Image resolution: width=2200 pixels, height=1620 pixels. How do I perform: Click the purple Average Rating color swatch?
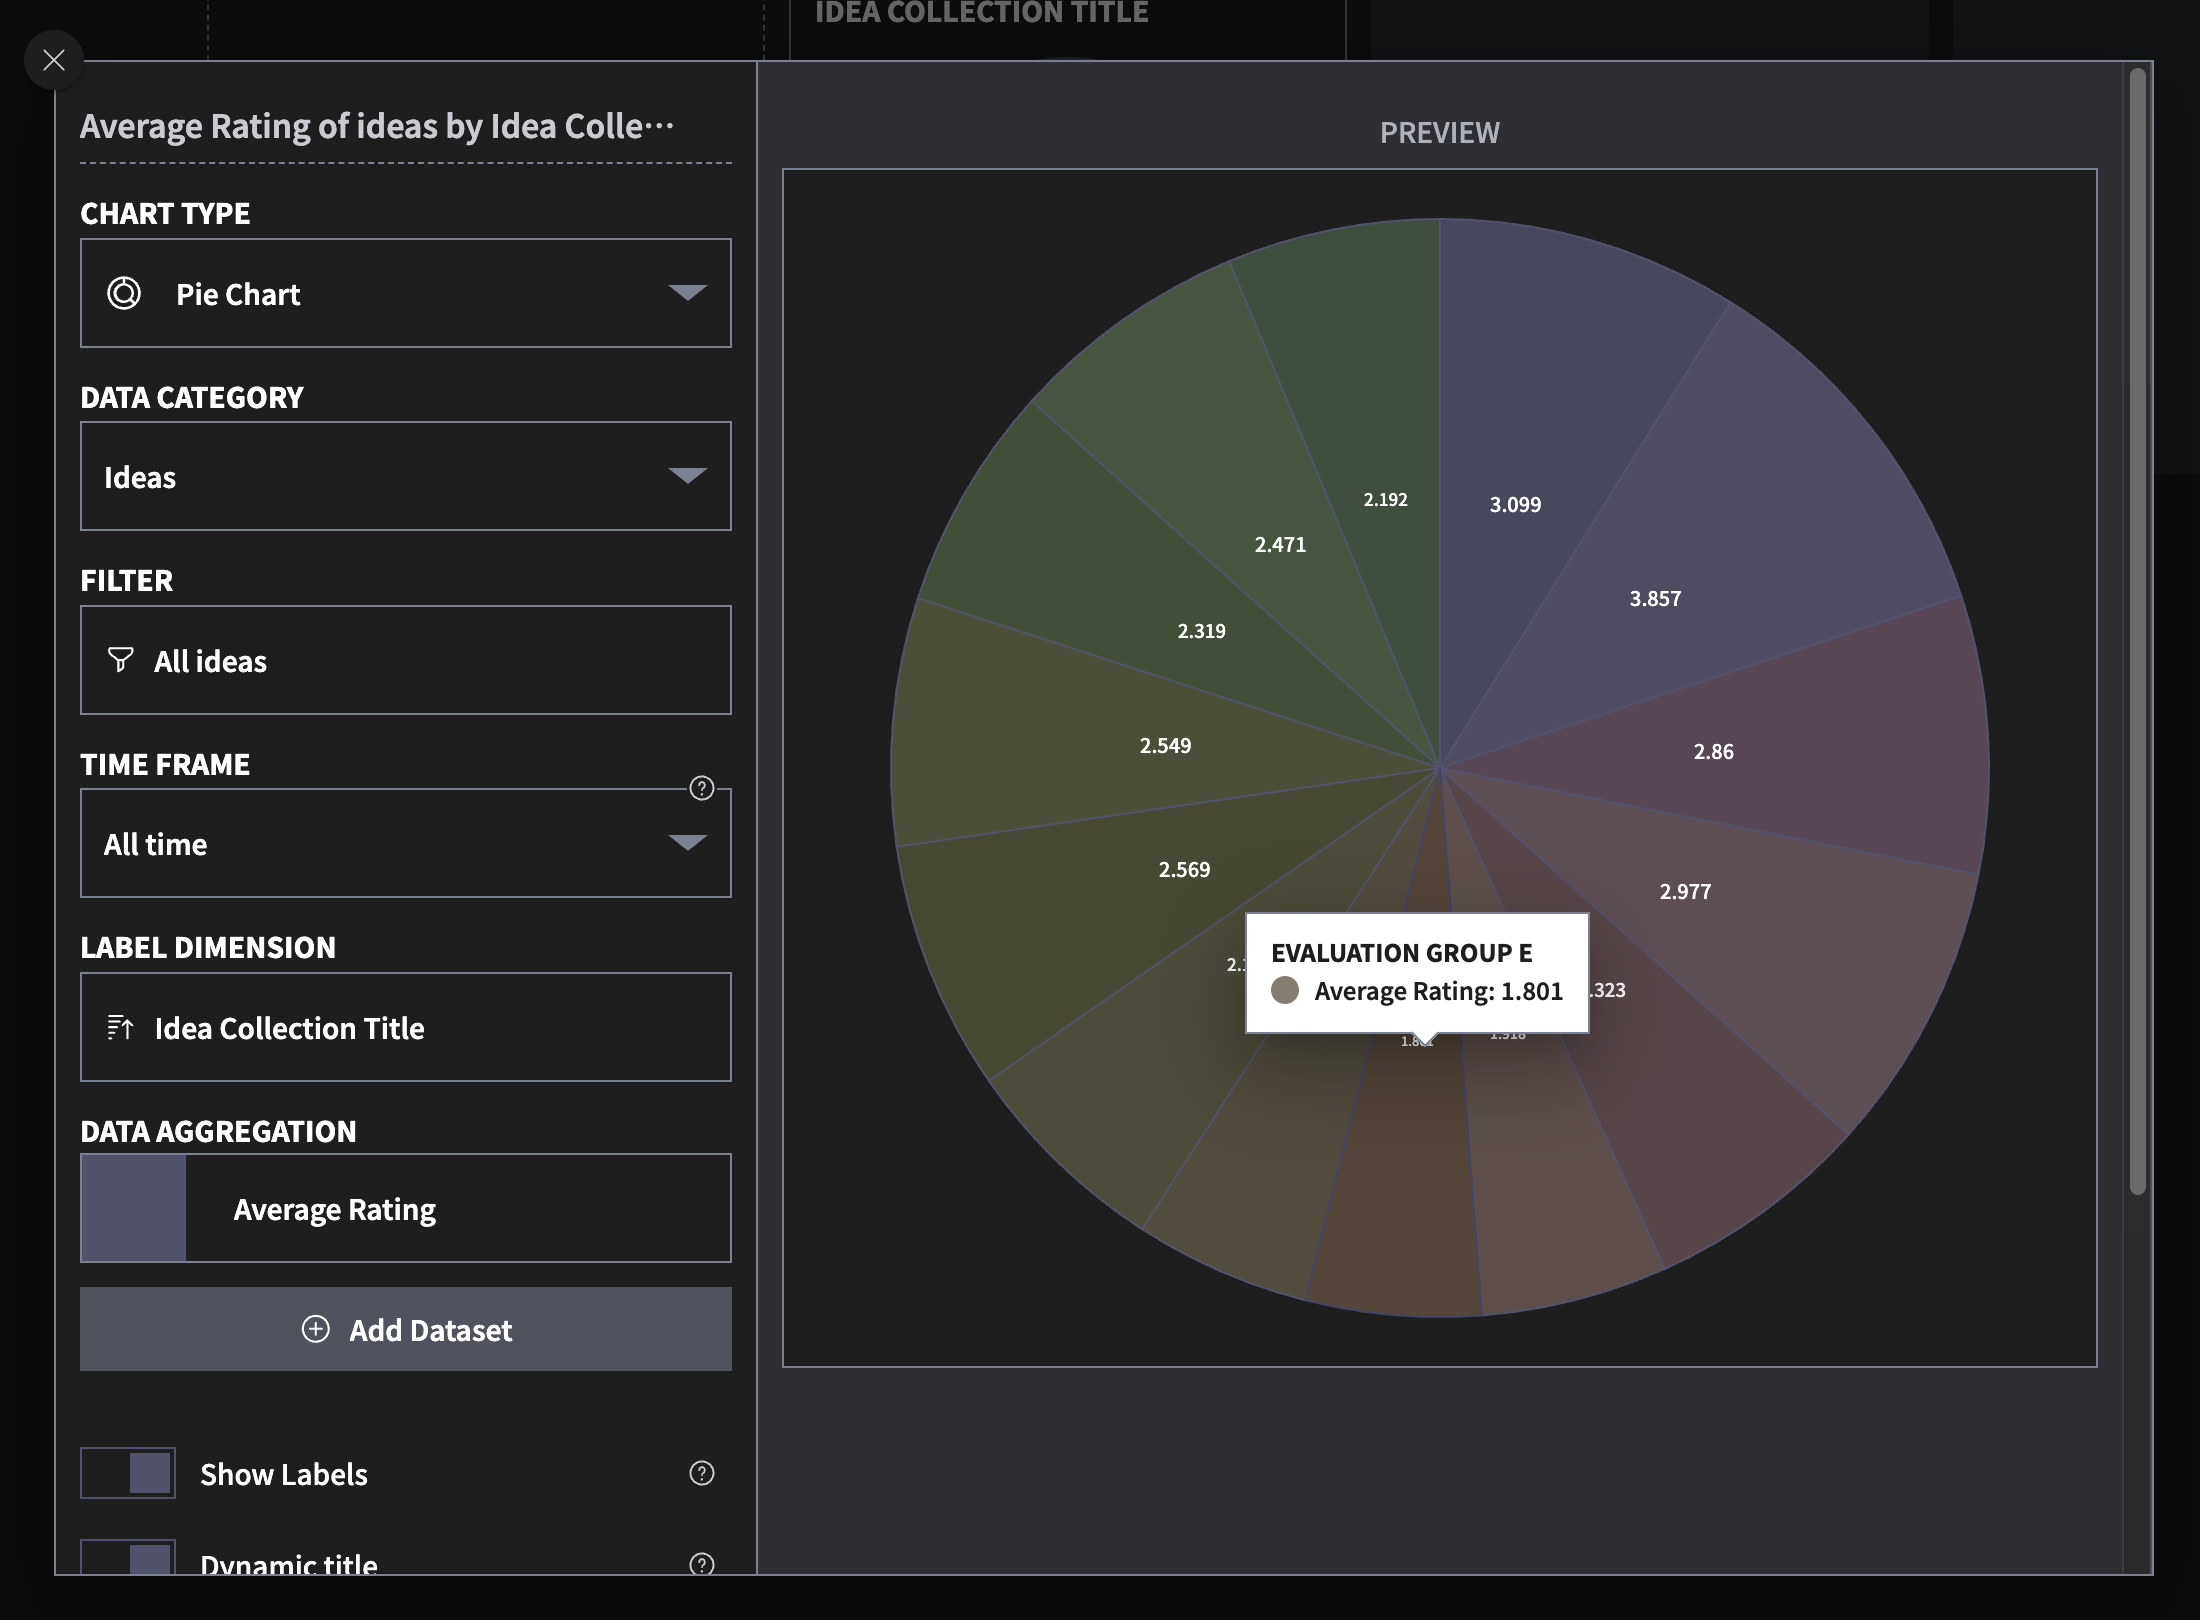pos(133,1209)
